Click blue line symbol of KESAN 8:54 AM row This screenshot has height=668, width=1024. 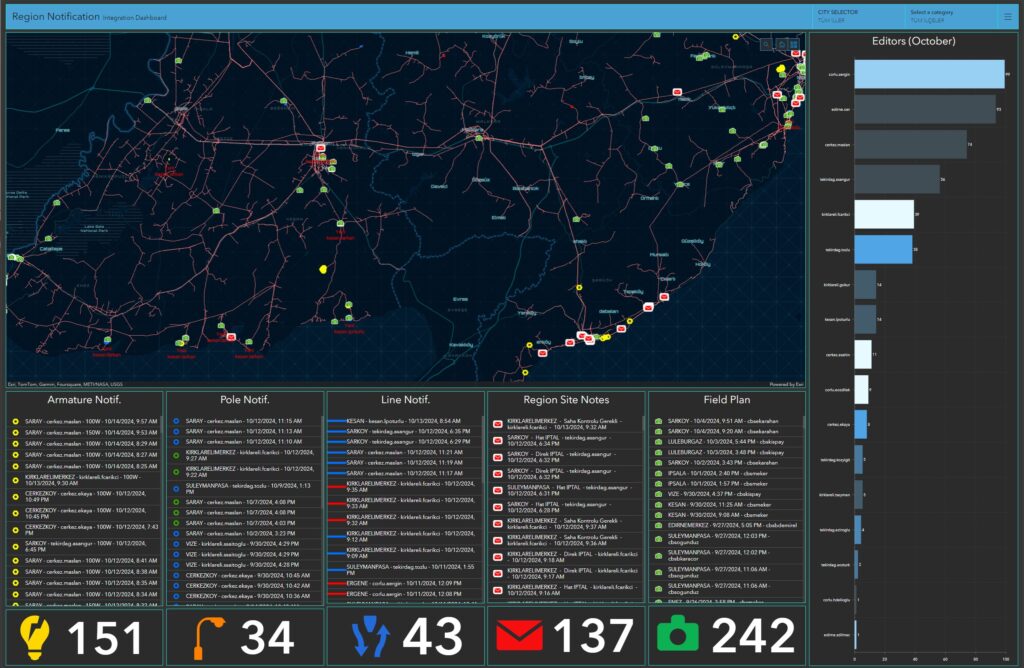(x=336, y=421)
